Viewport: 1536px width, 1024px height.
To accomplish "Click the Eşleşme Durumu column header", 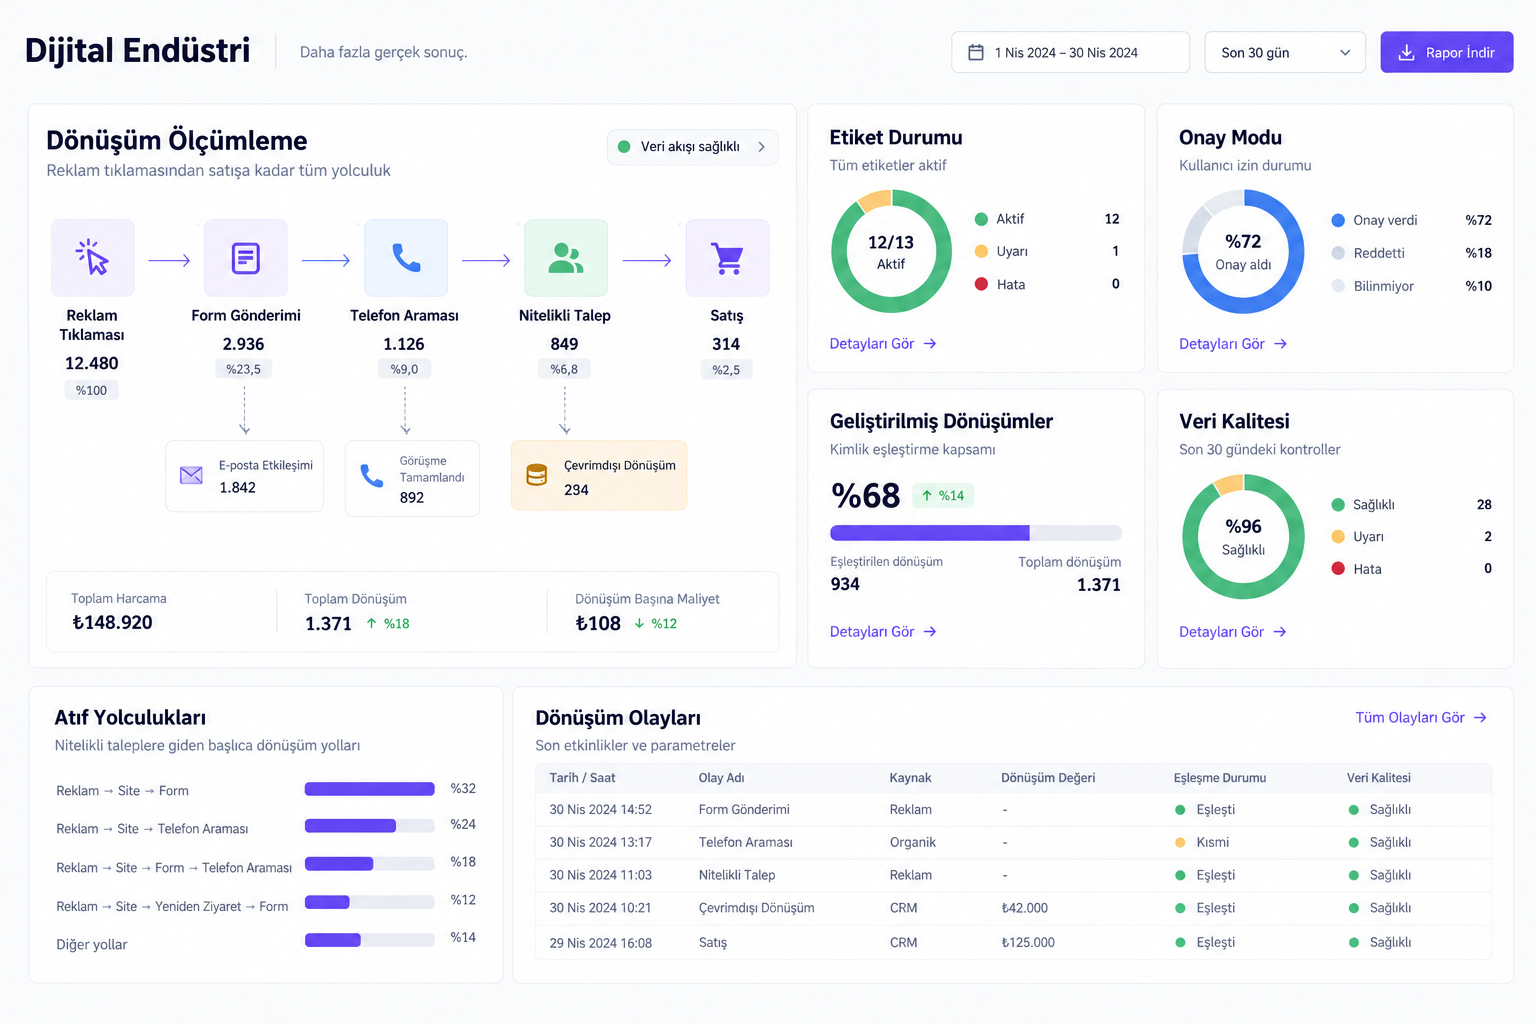I will [1220, 778].
